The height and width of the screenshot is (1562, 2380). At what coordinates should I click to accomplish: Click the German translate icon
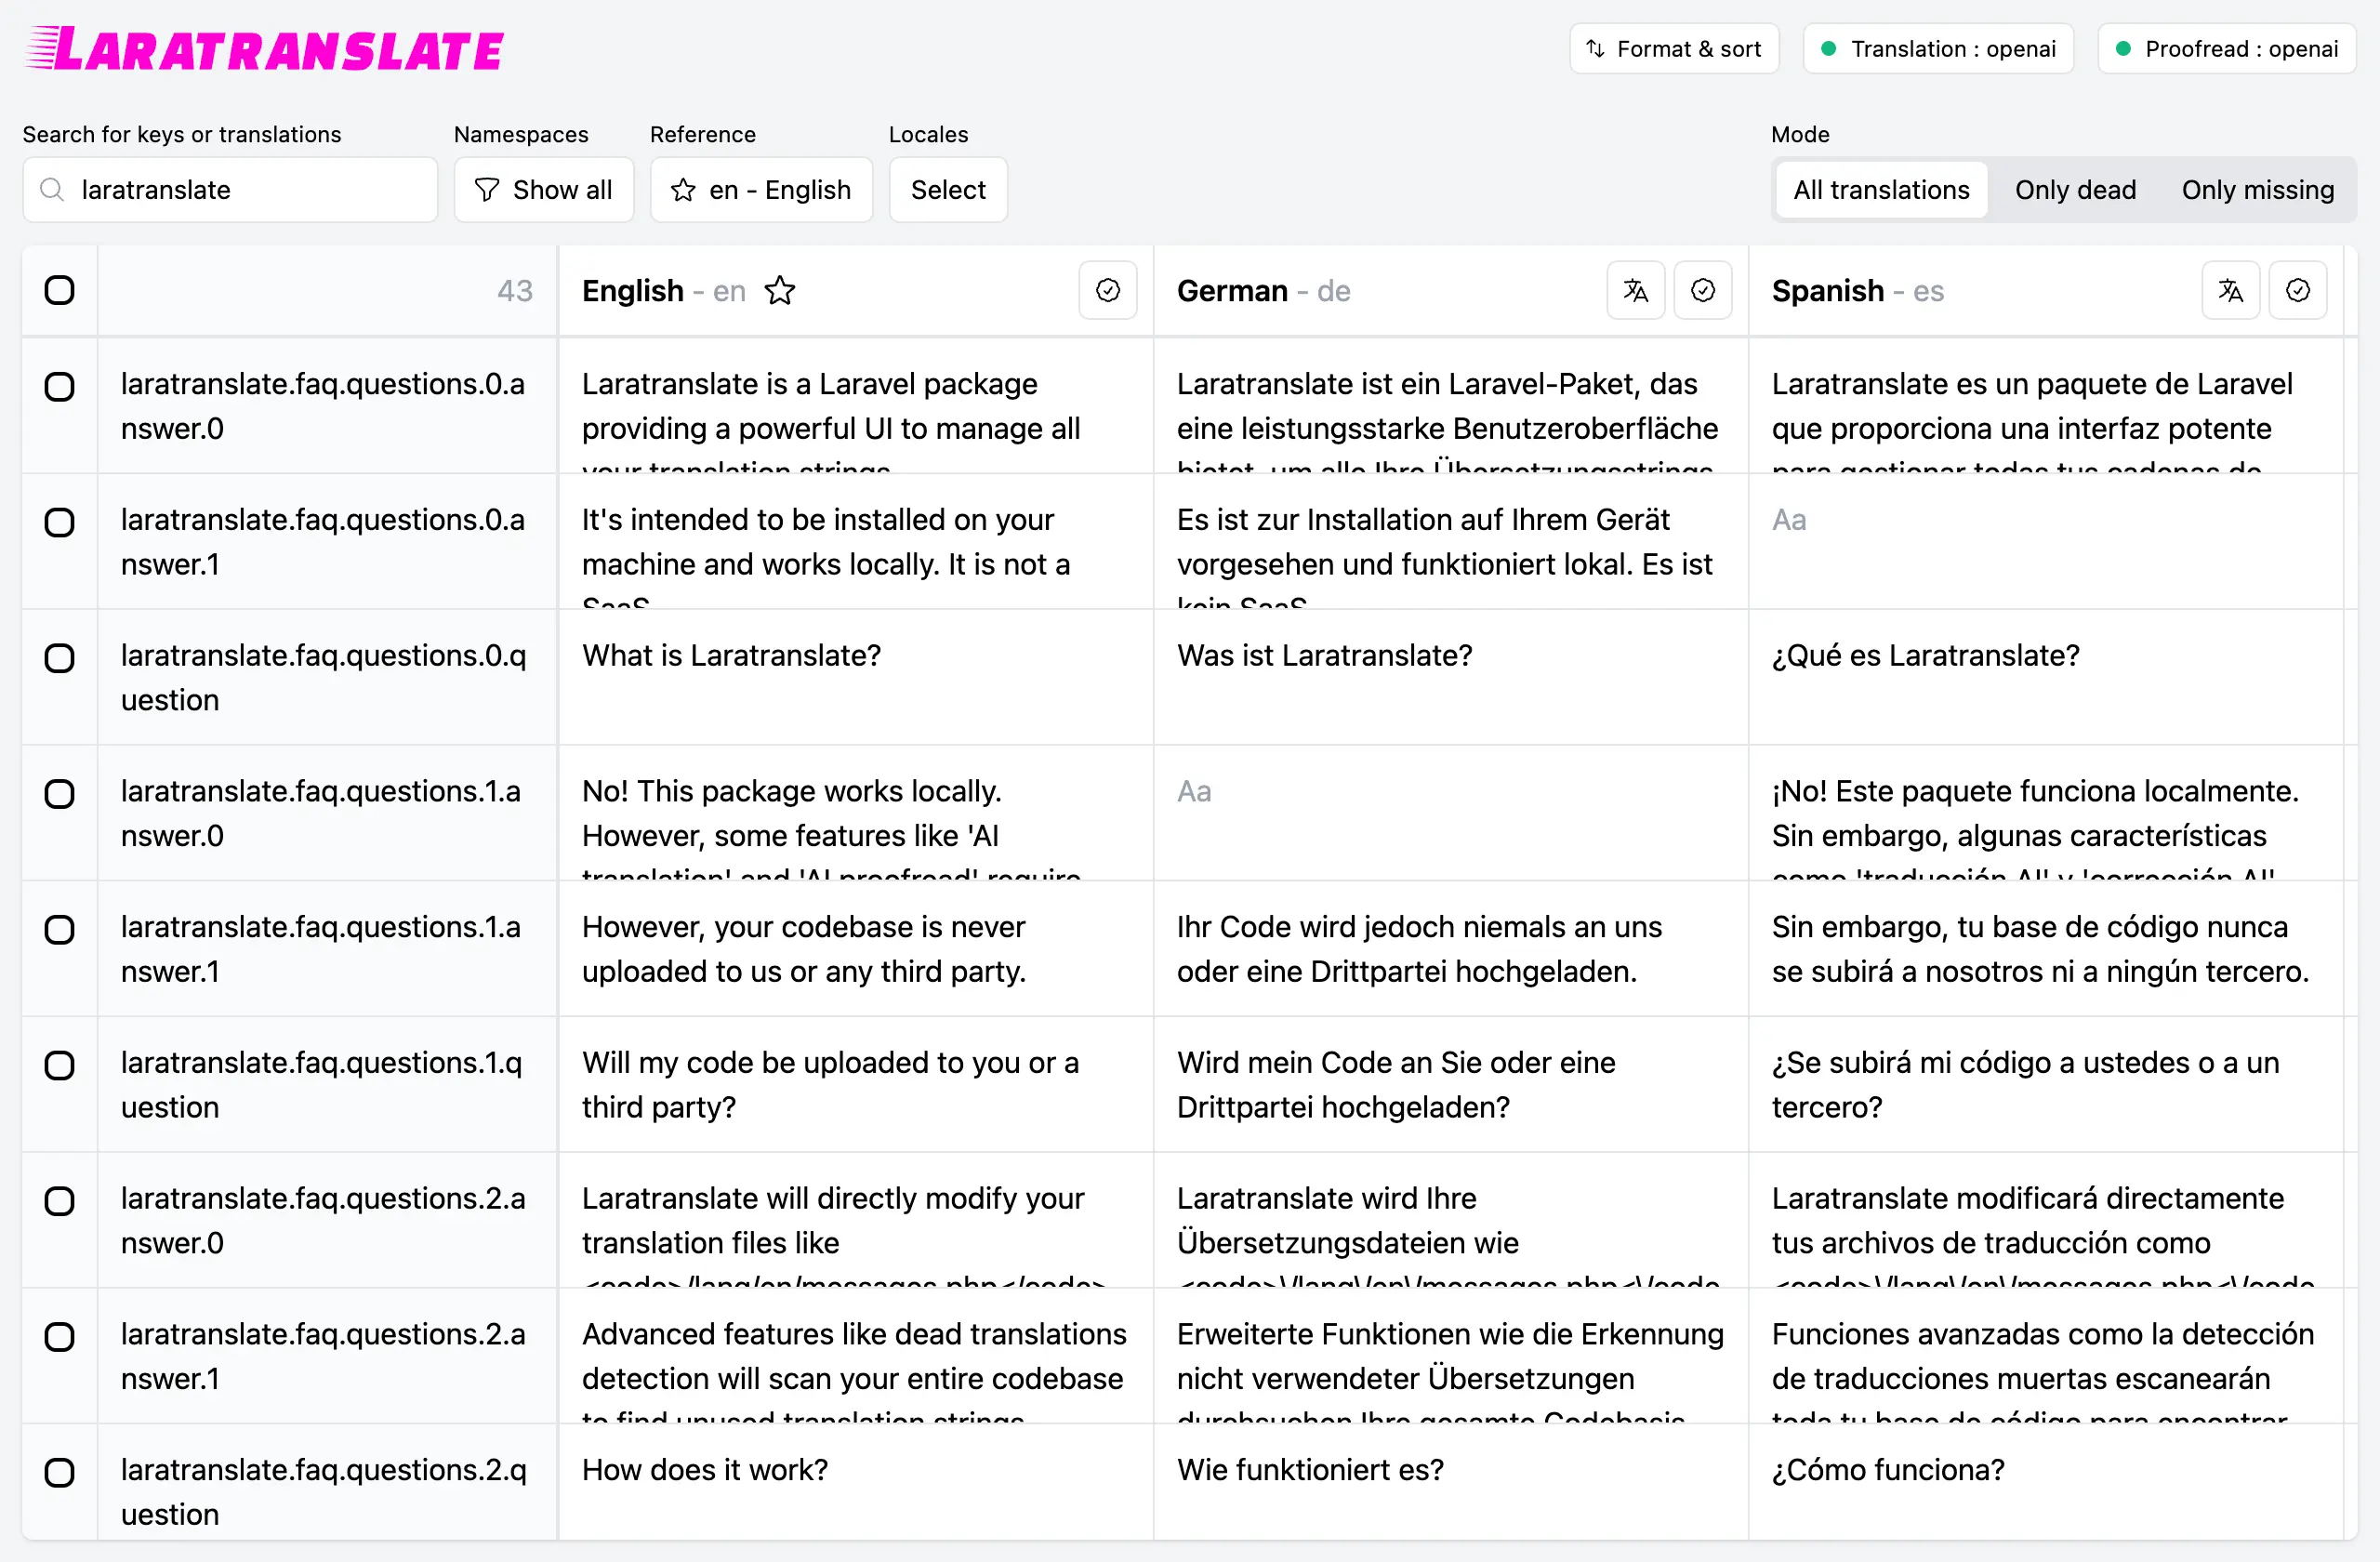point(1633,289)
